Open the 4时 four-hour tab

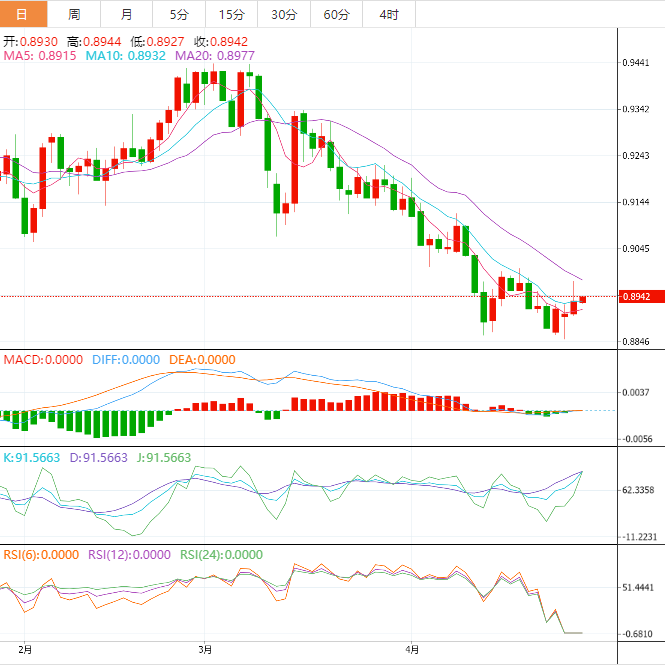tap(388, 14)
